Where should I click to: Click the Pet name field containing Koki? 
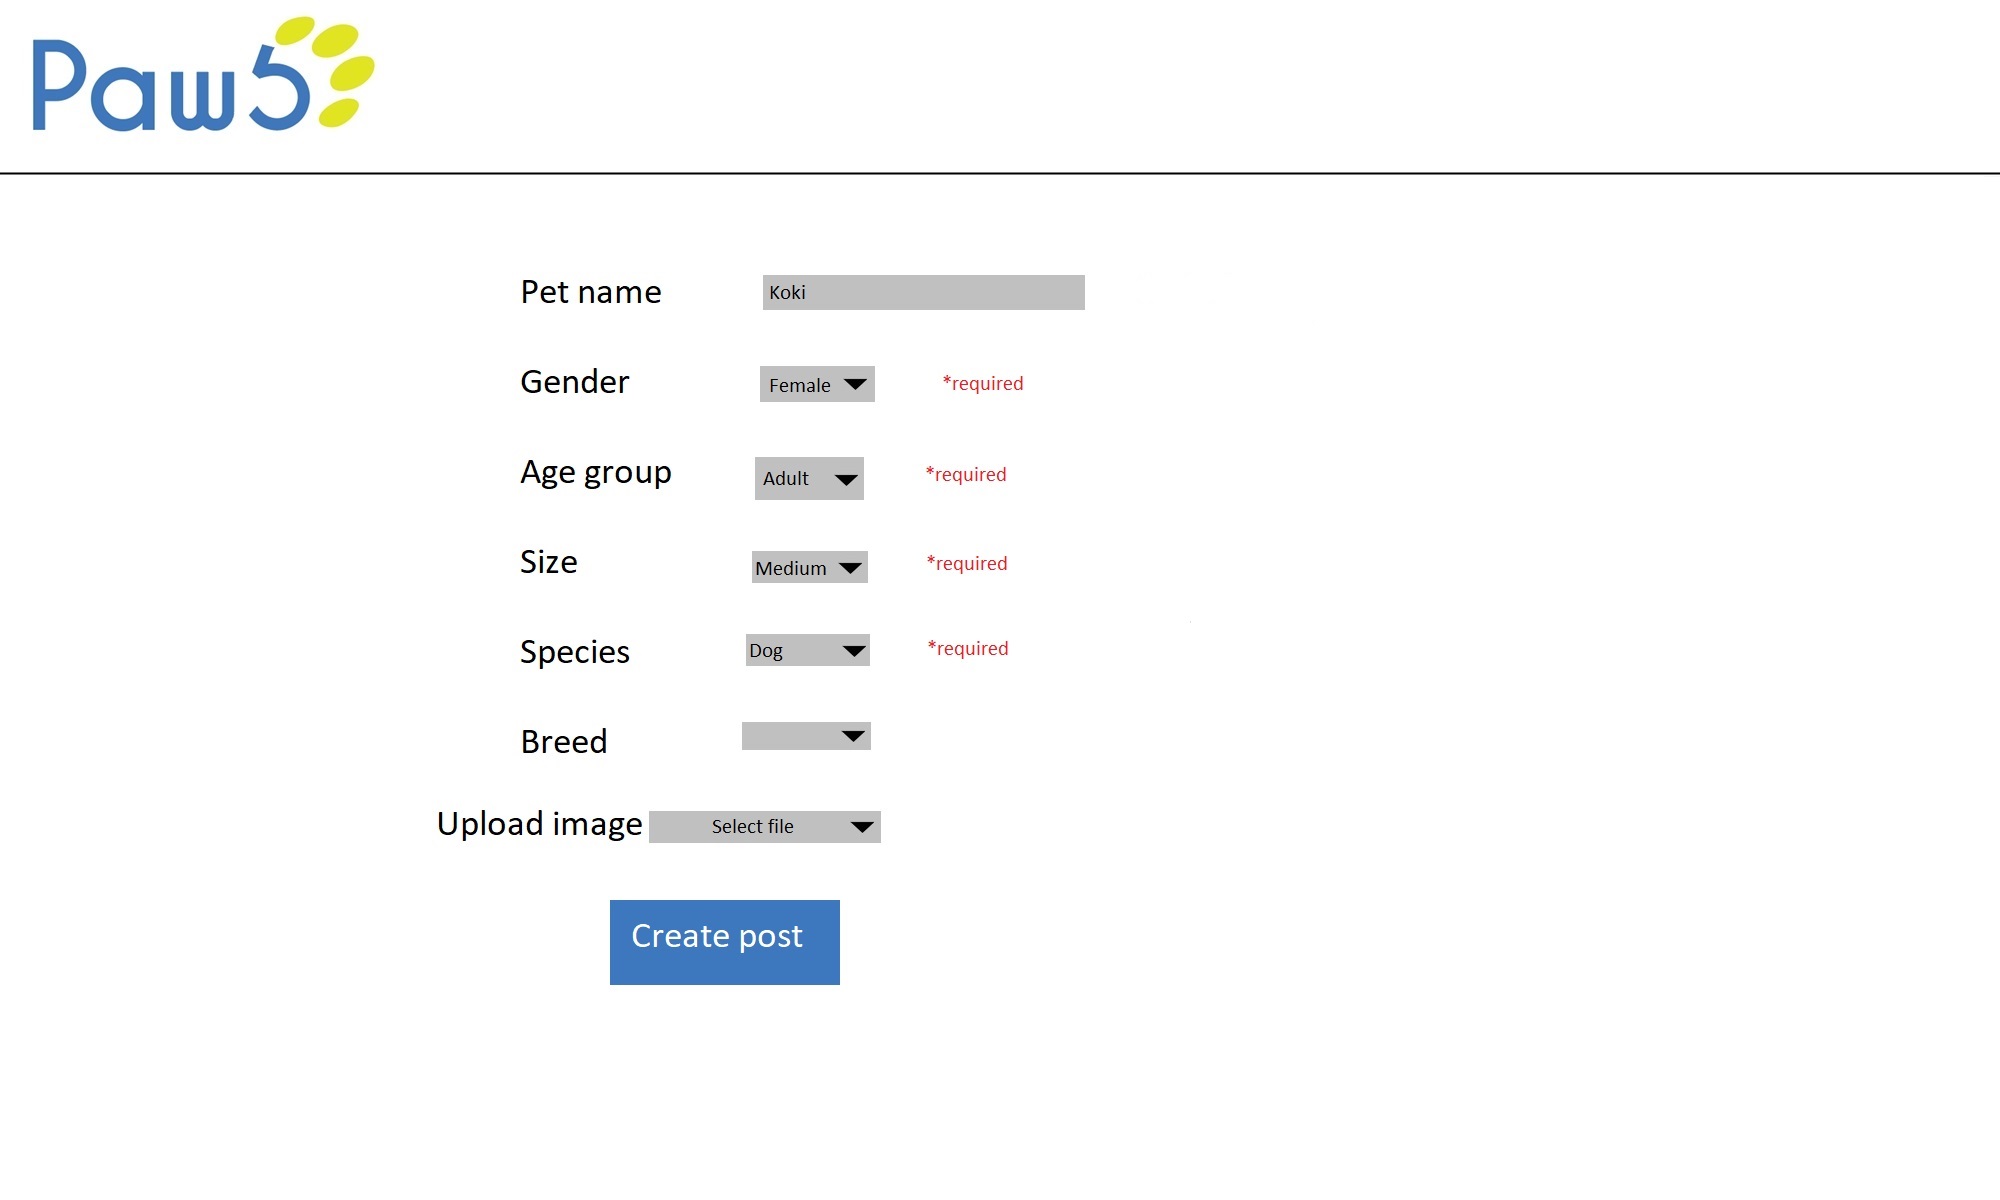pos(923,292)
